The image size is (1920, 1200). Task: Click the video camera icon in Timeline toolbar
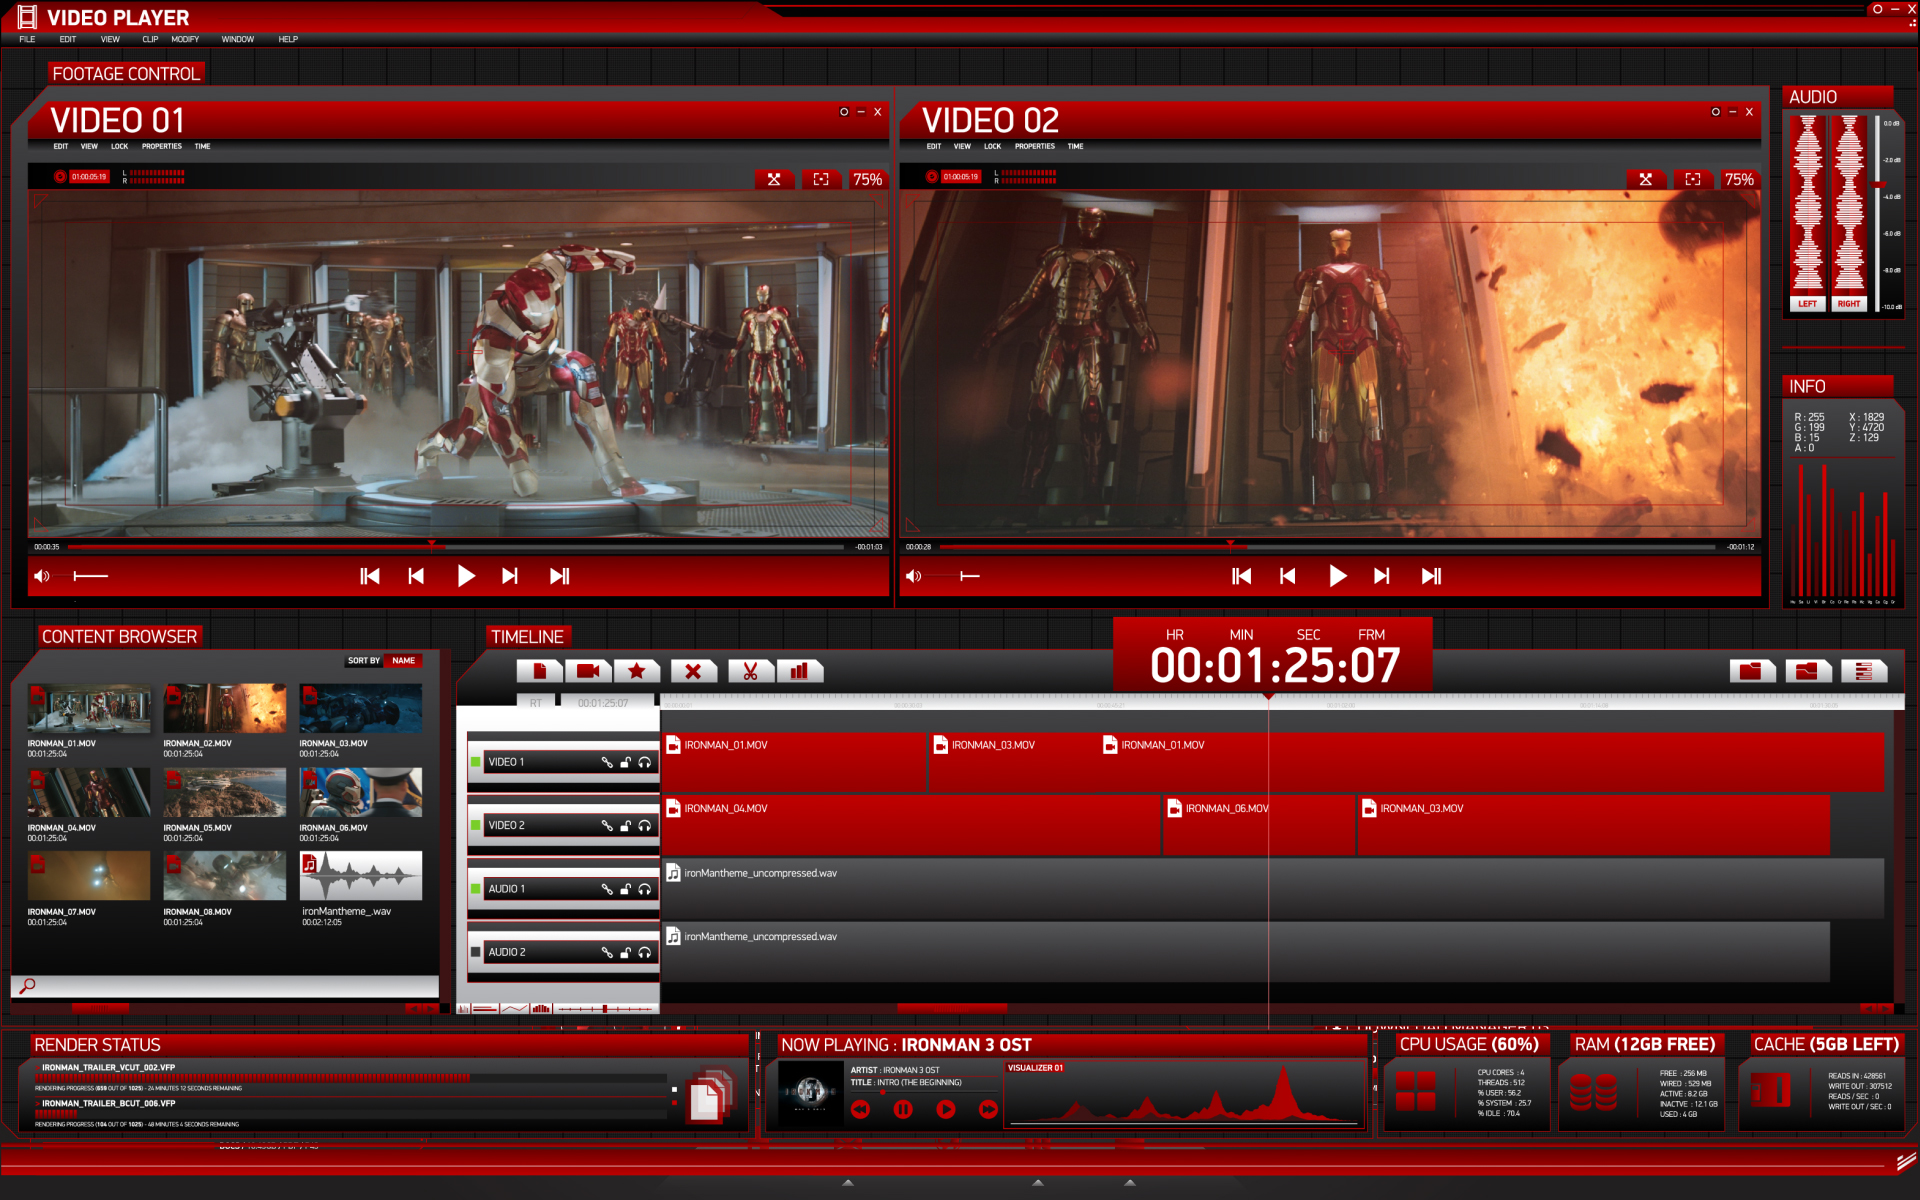588,671
